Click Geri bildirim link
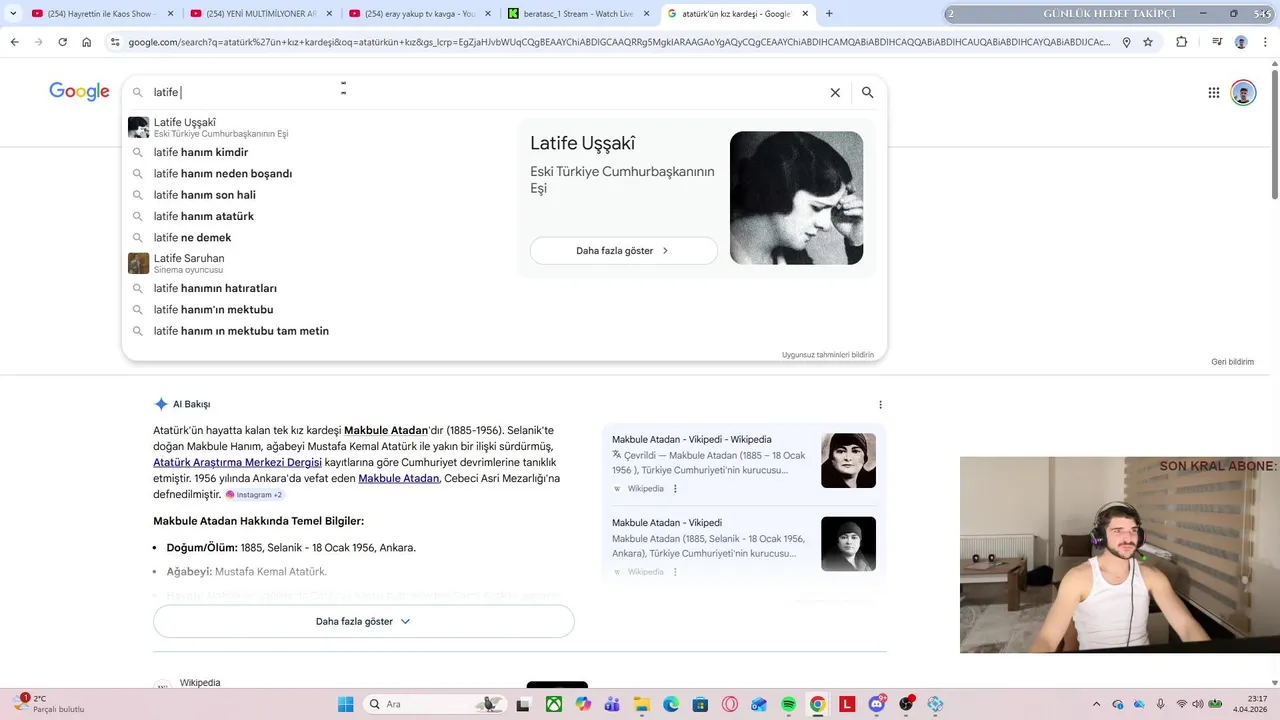Viewport: 1280px width, 720px height. pos(1232,362)
